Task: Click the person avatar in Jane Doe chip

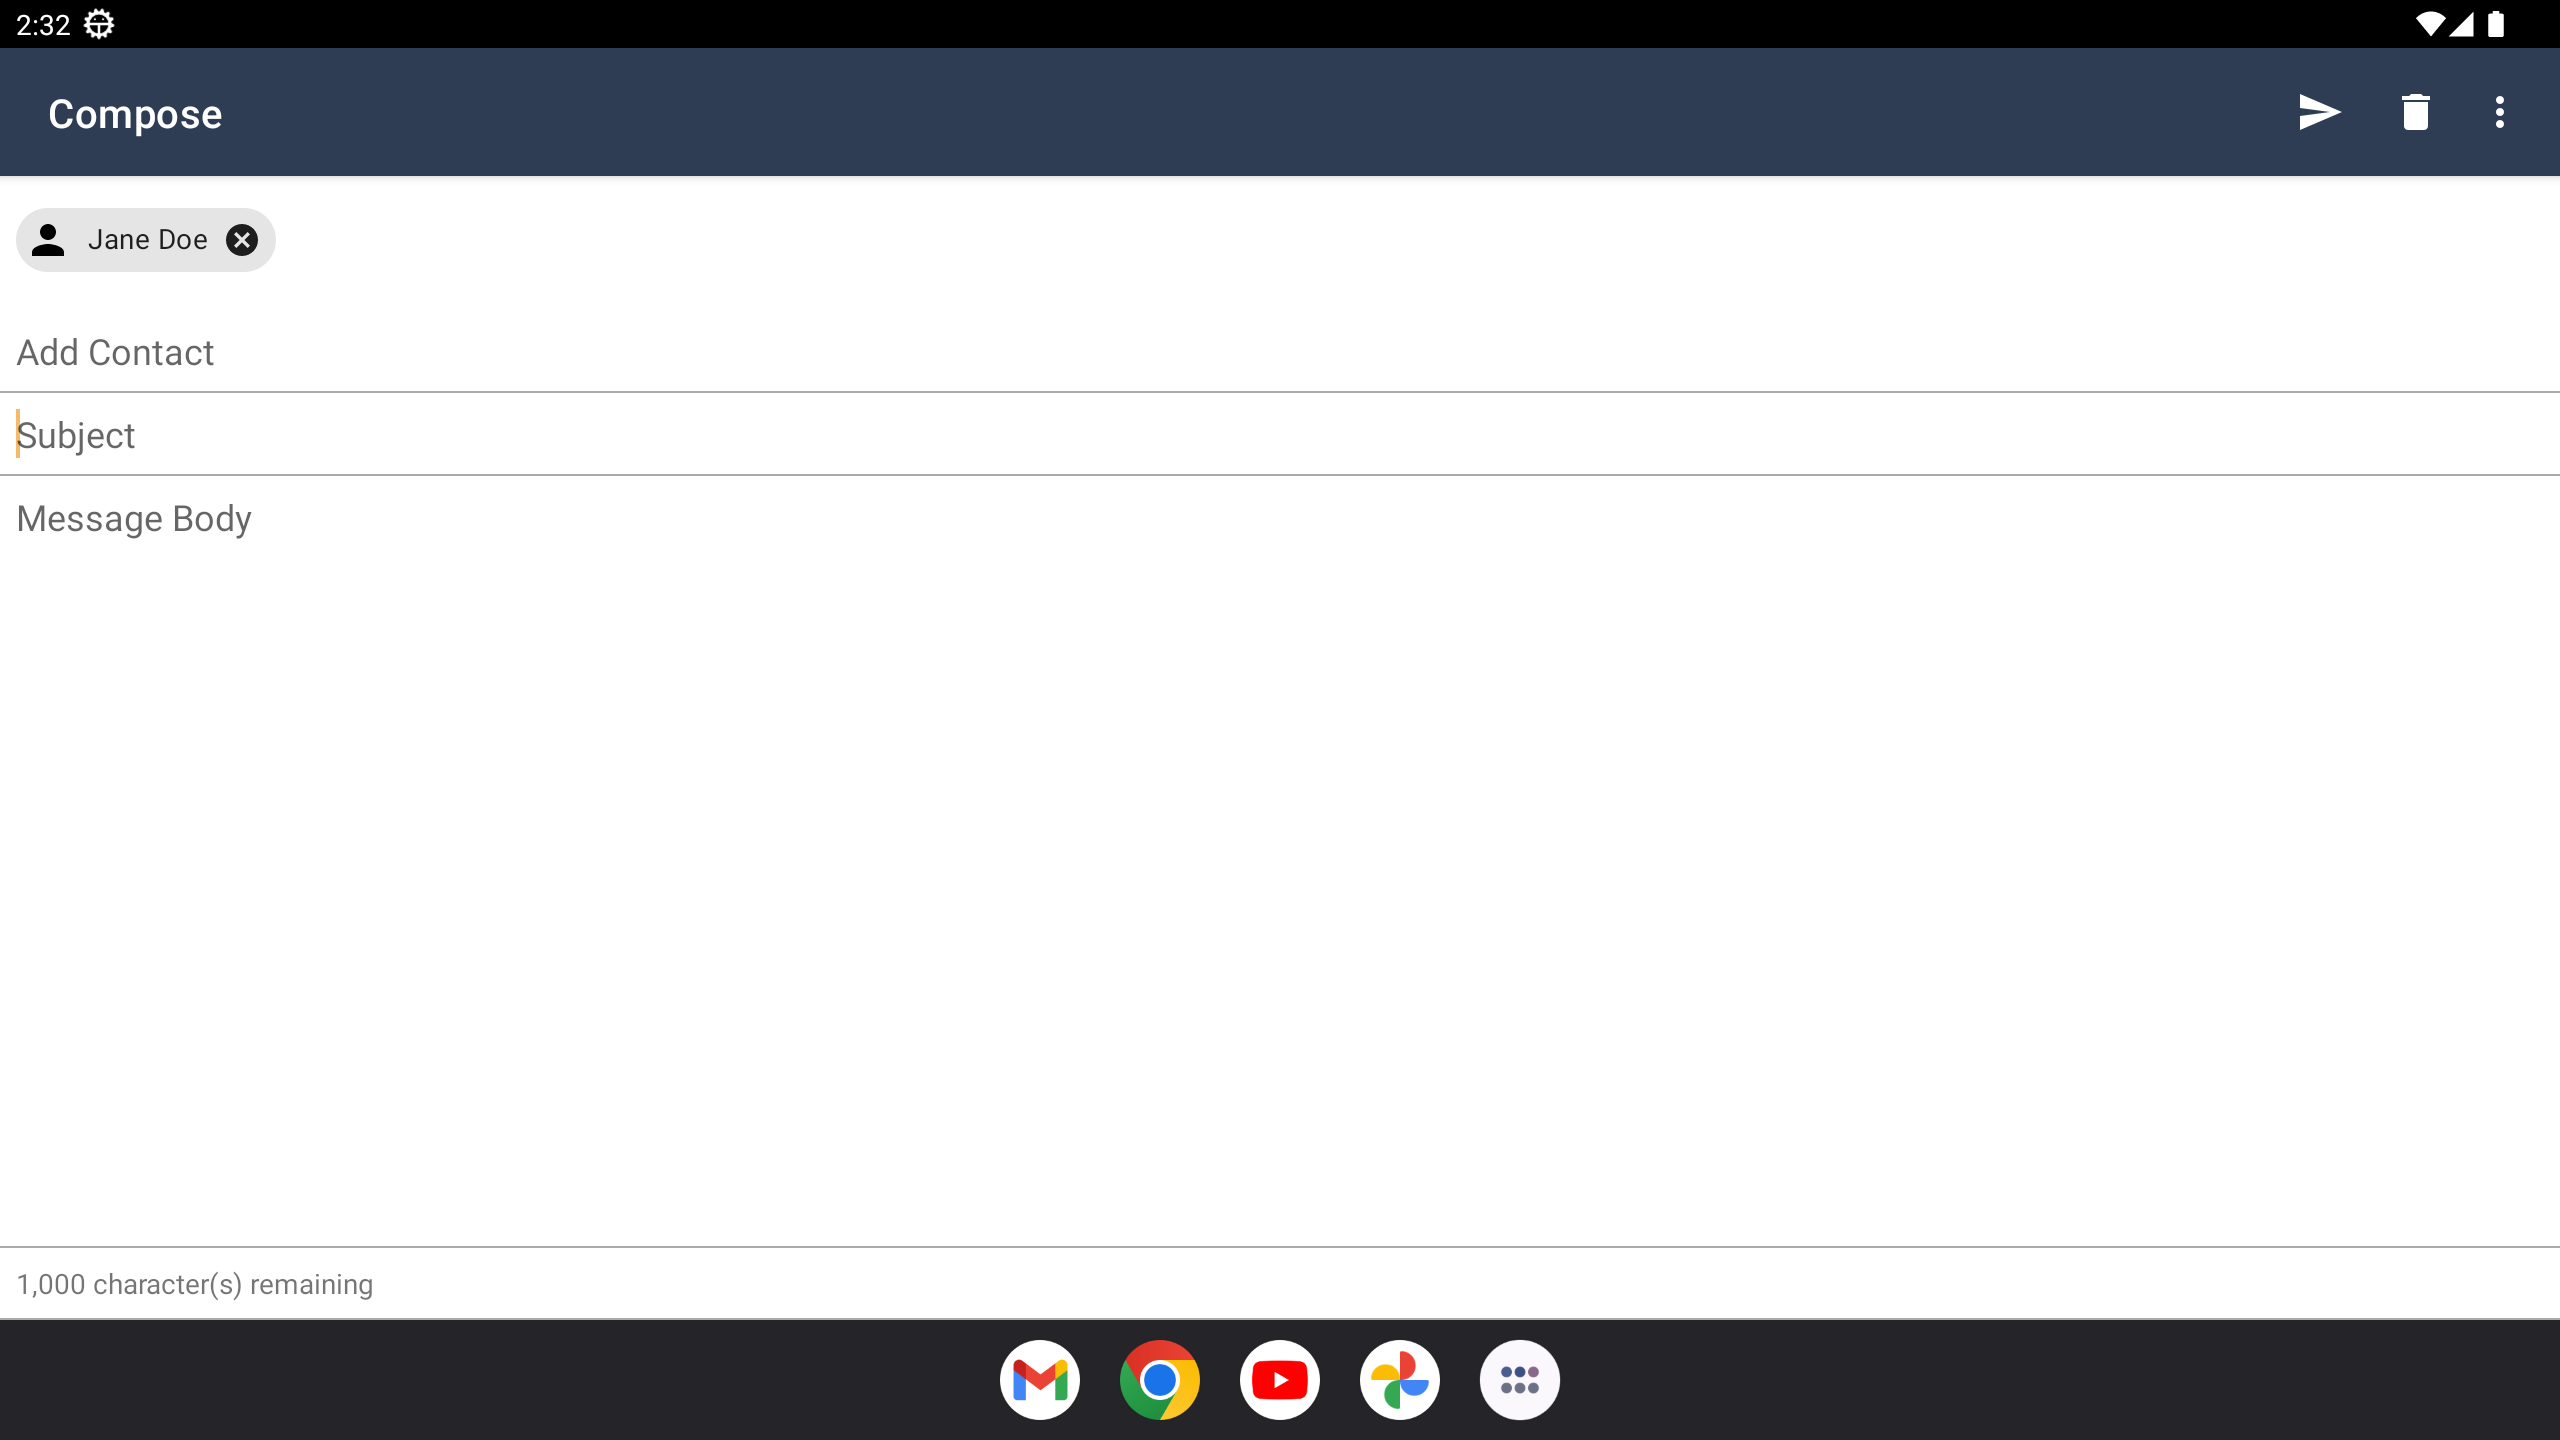Action: (48, 240)
